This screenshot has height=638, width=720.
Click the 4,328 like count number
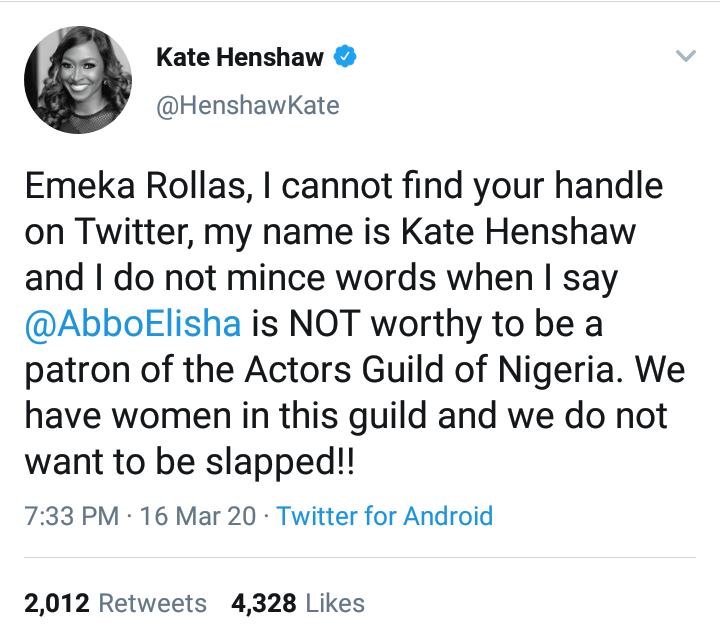click(x=264, y=603)
